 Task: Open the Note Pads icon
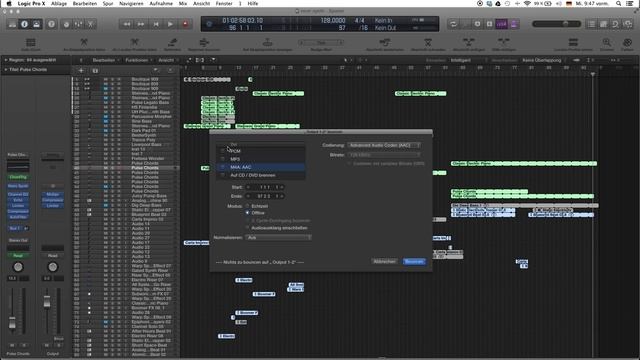pos(603,24)
